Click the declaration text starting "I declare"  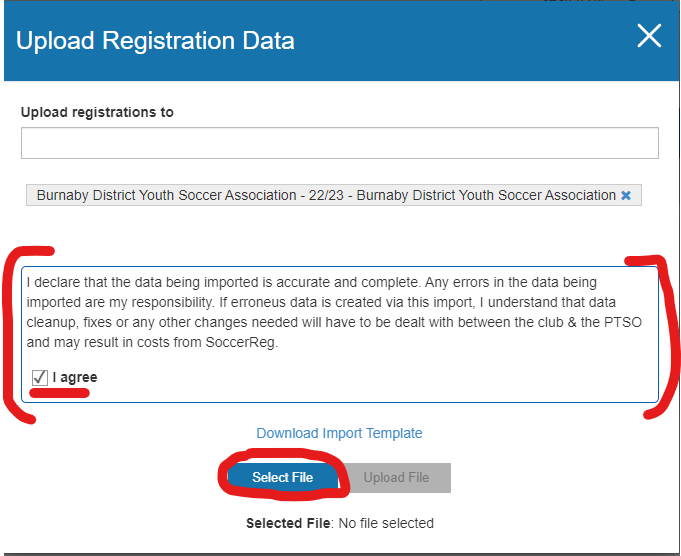[60, 281]
